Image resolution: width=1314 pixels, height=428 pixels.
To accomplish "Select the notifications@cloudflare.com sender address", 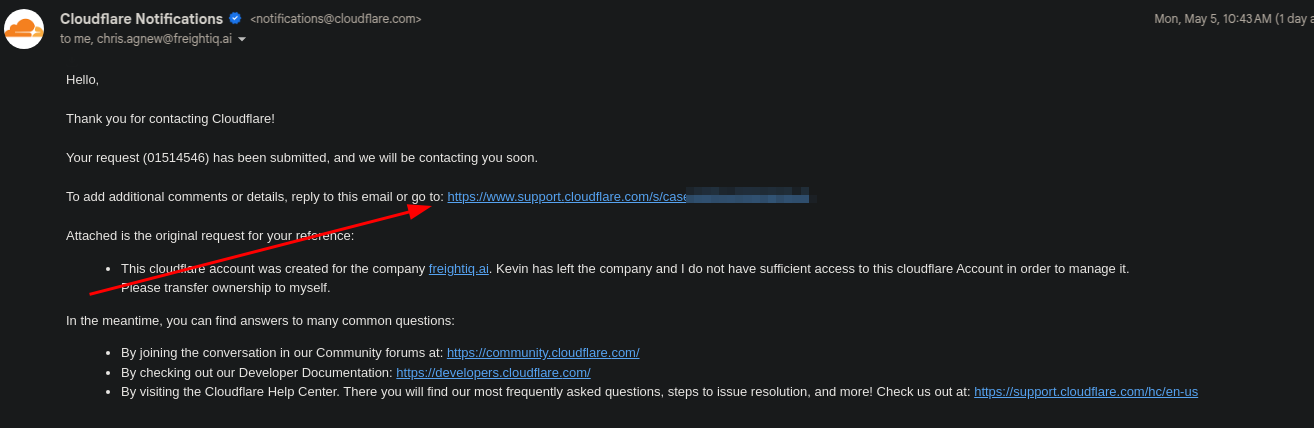I will point(335,19).
